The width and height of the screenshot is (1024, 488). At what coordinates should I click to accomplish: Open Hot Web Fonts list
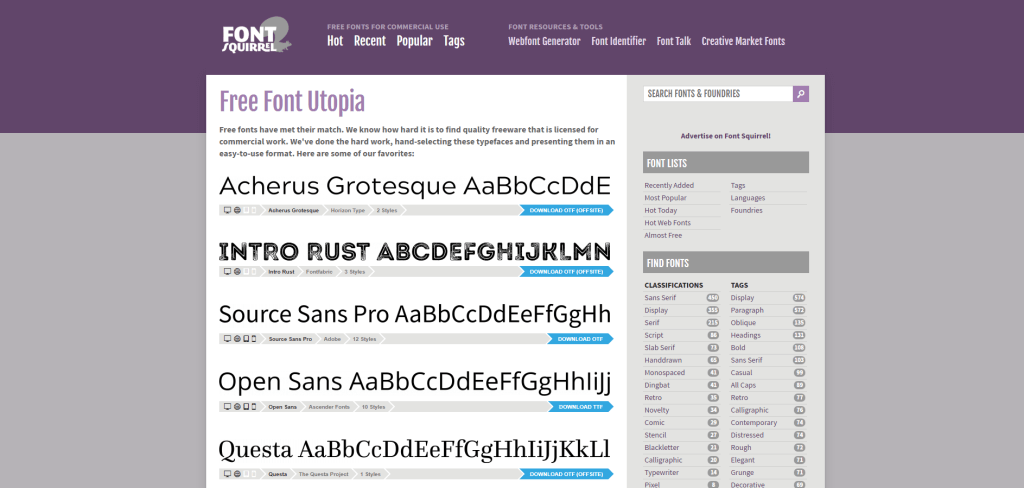pyautogui.click(x=667, y=223)
